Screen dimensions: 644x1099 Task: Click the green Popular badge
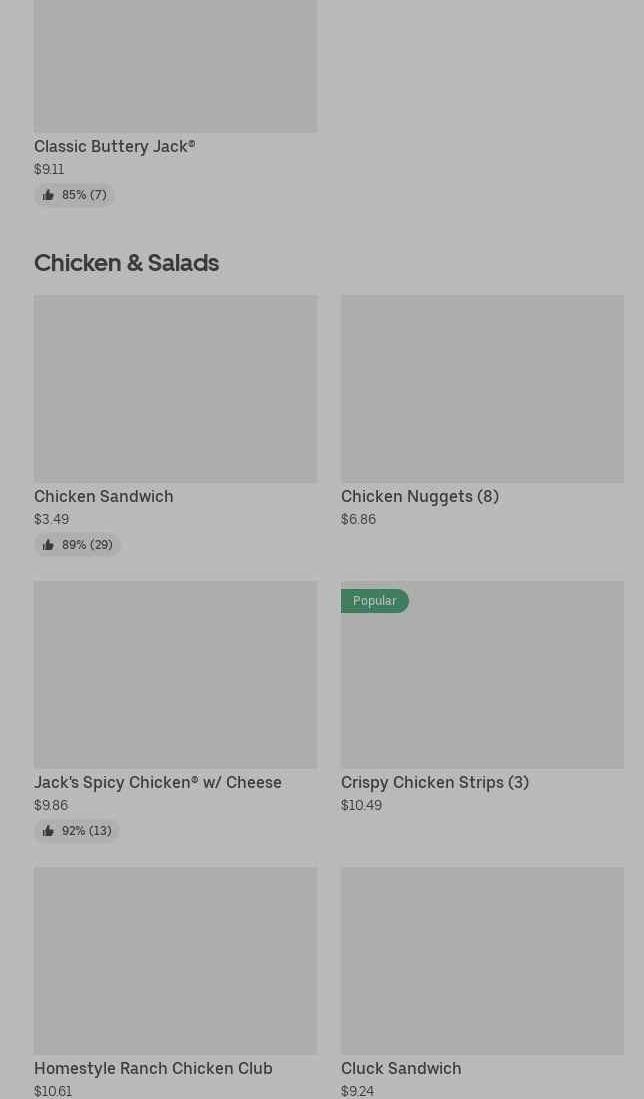coord(375,600)
